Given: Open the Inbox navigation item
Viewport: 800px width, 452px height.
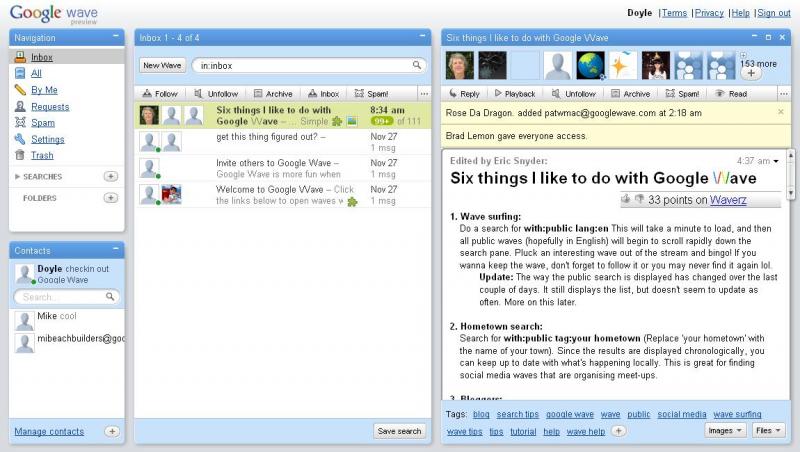Looking at the screenshot, I should 42,58.
